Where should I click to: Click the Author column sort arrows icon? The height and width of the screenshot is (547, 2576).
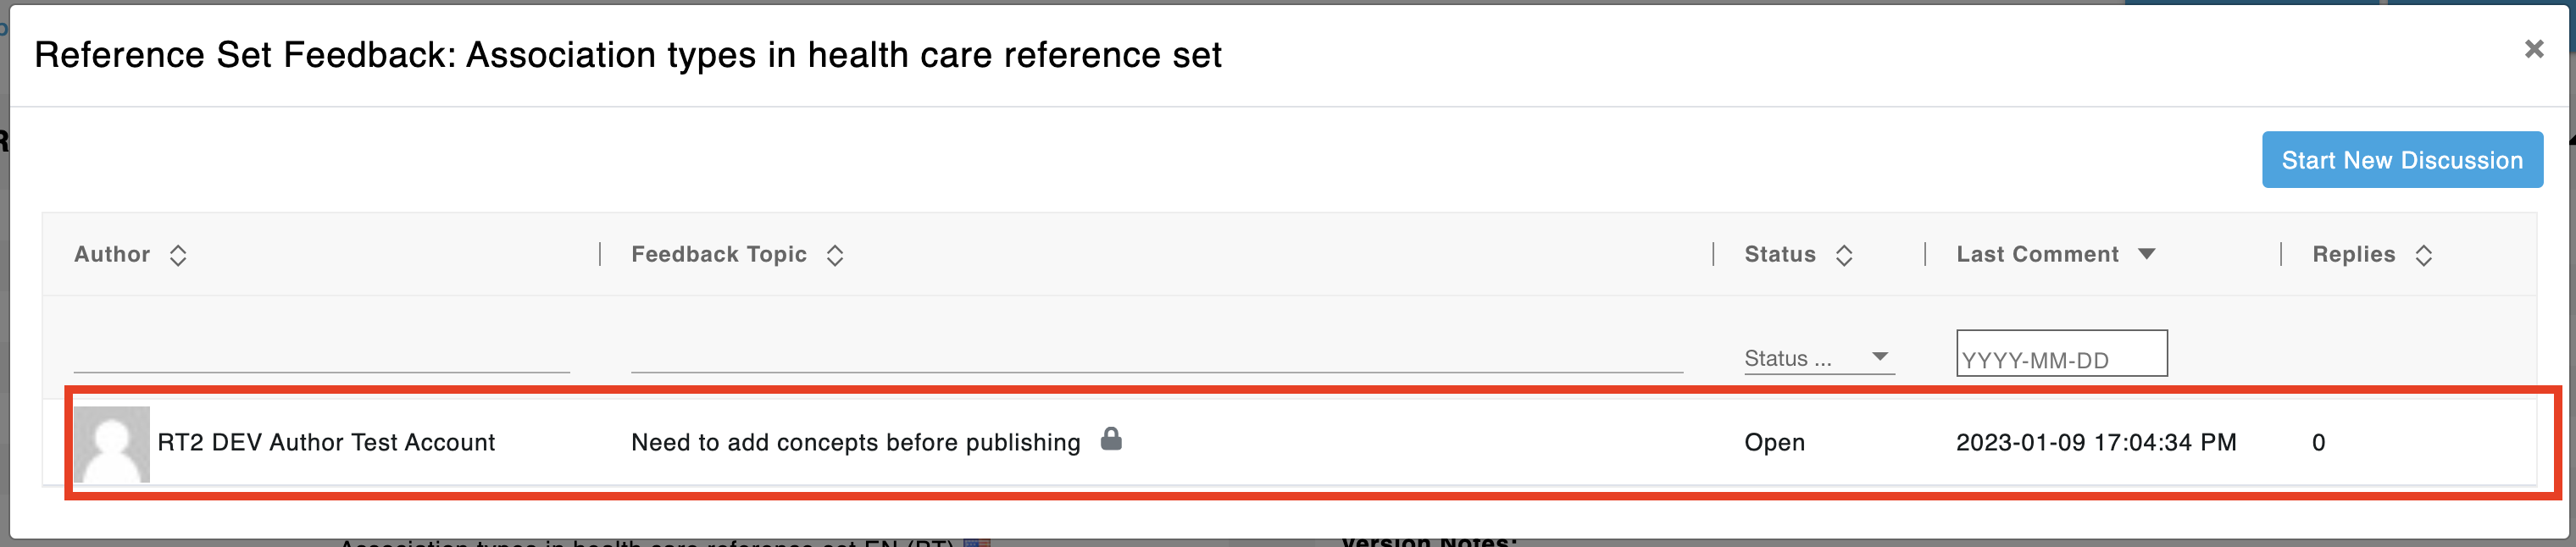pos(178,255)
